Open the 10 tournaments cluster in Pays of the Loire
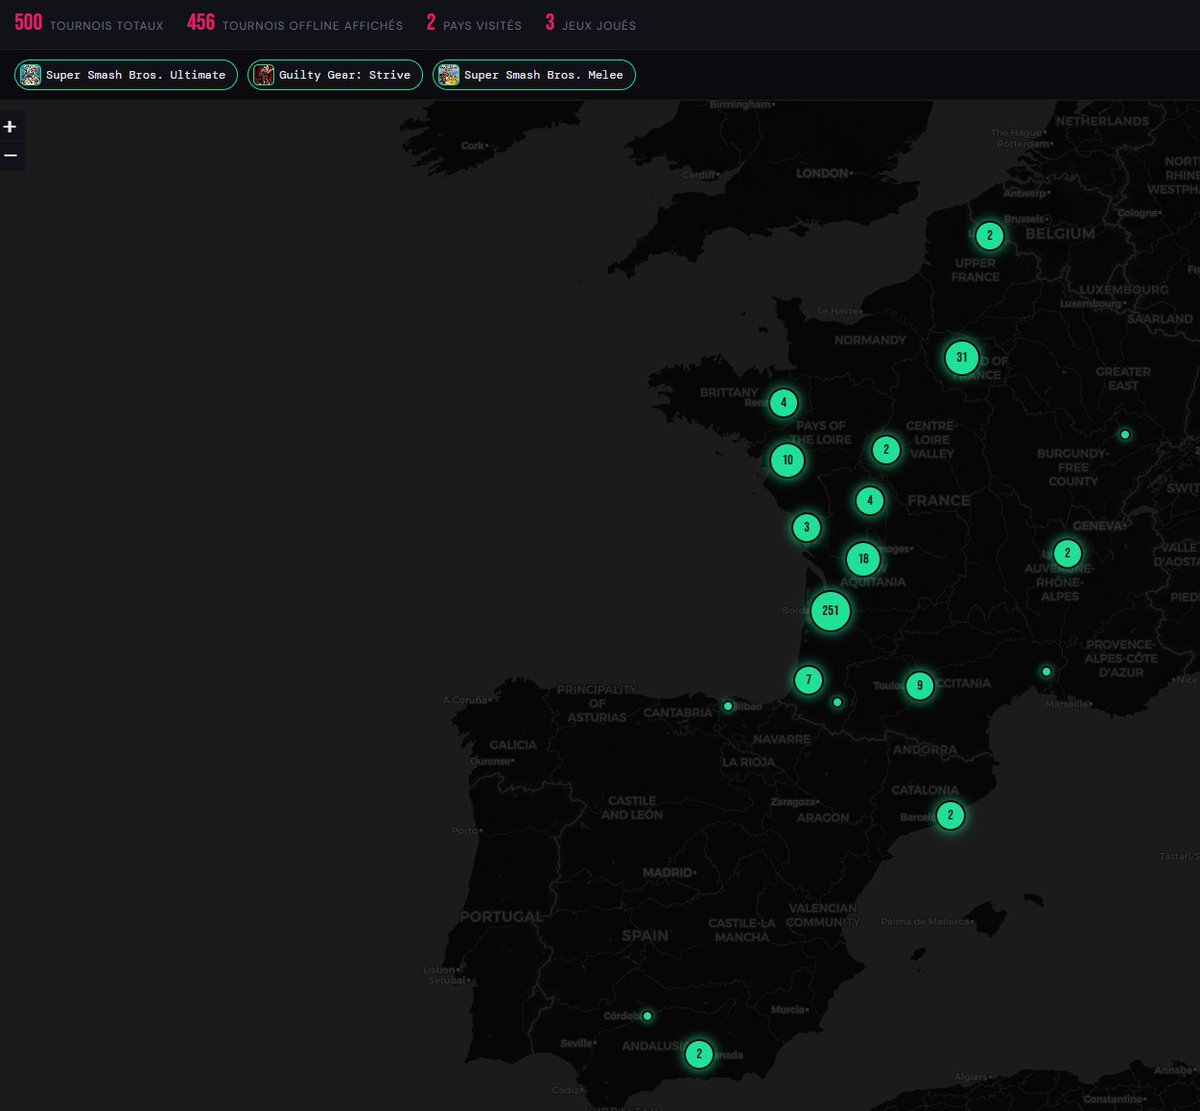The height and width of the screenshot is (1111, 1200). pyautogui.click(x=788, y=460)
